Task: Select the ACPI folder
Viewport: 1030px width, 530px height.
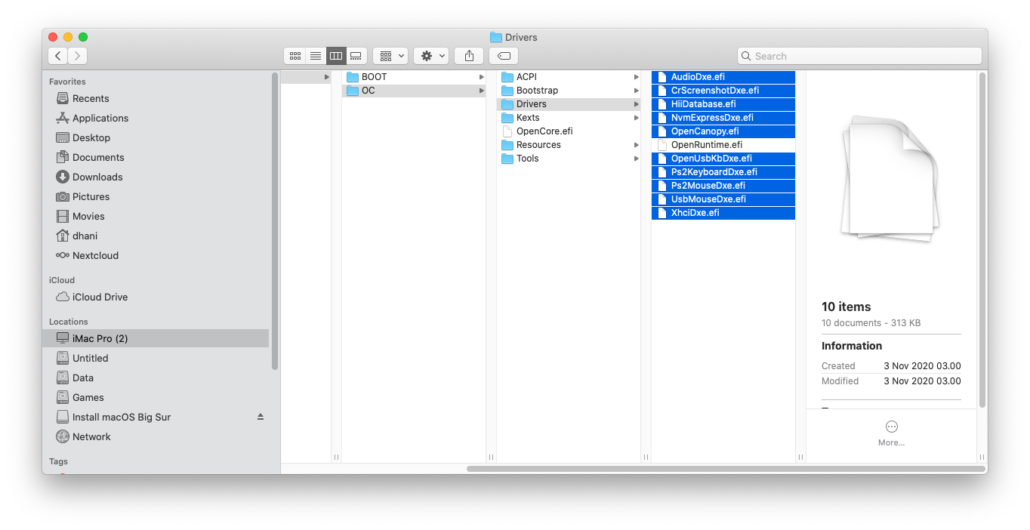Action: tap(527, 77)
